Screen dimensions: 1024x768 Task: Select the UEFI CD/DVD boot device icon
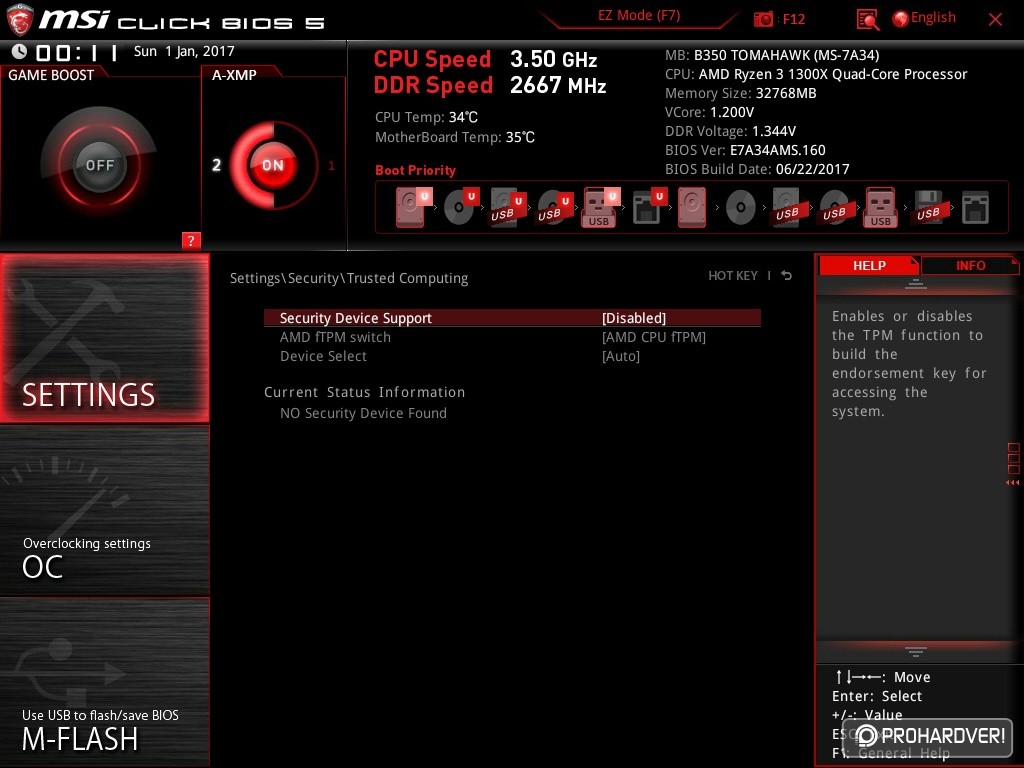click(x=461, y=207)
